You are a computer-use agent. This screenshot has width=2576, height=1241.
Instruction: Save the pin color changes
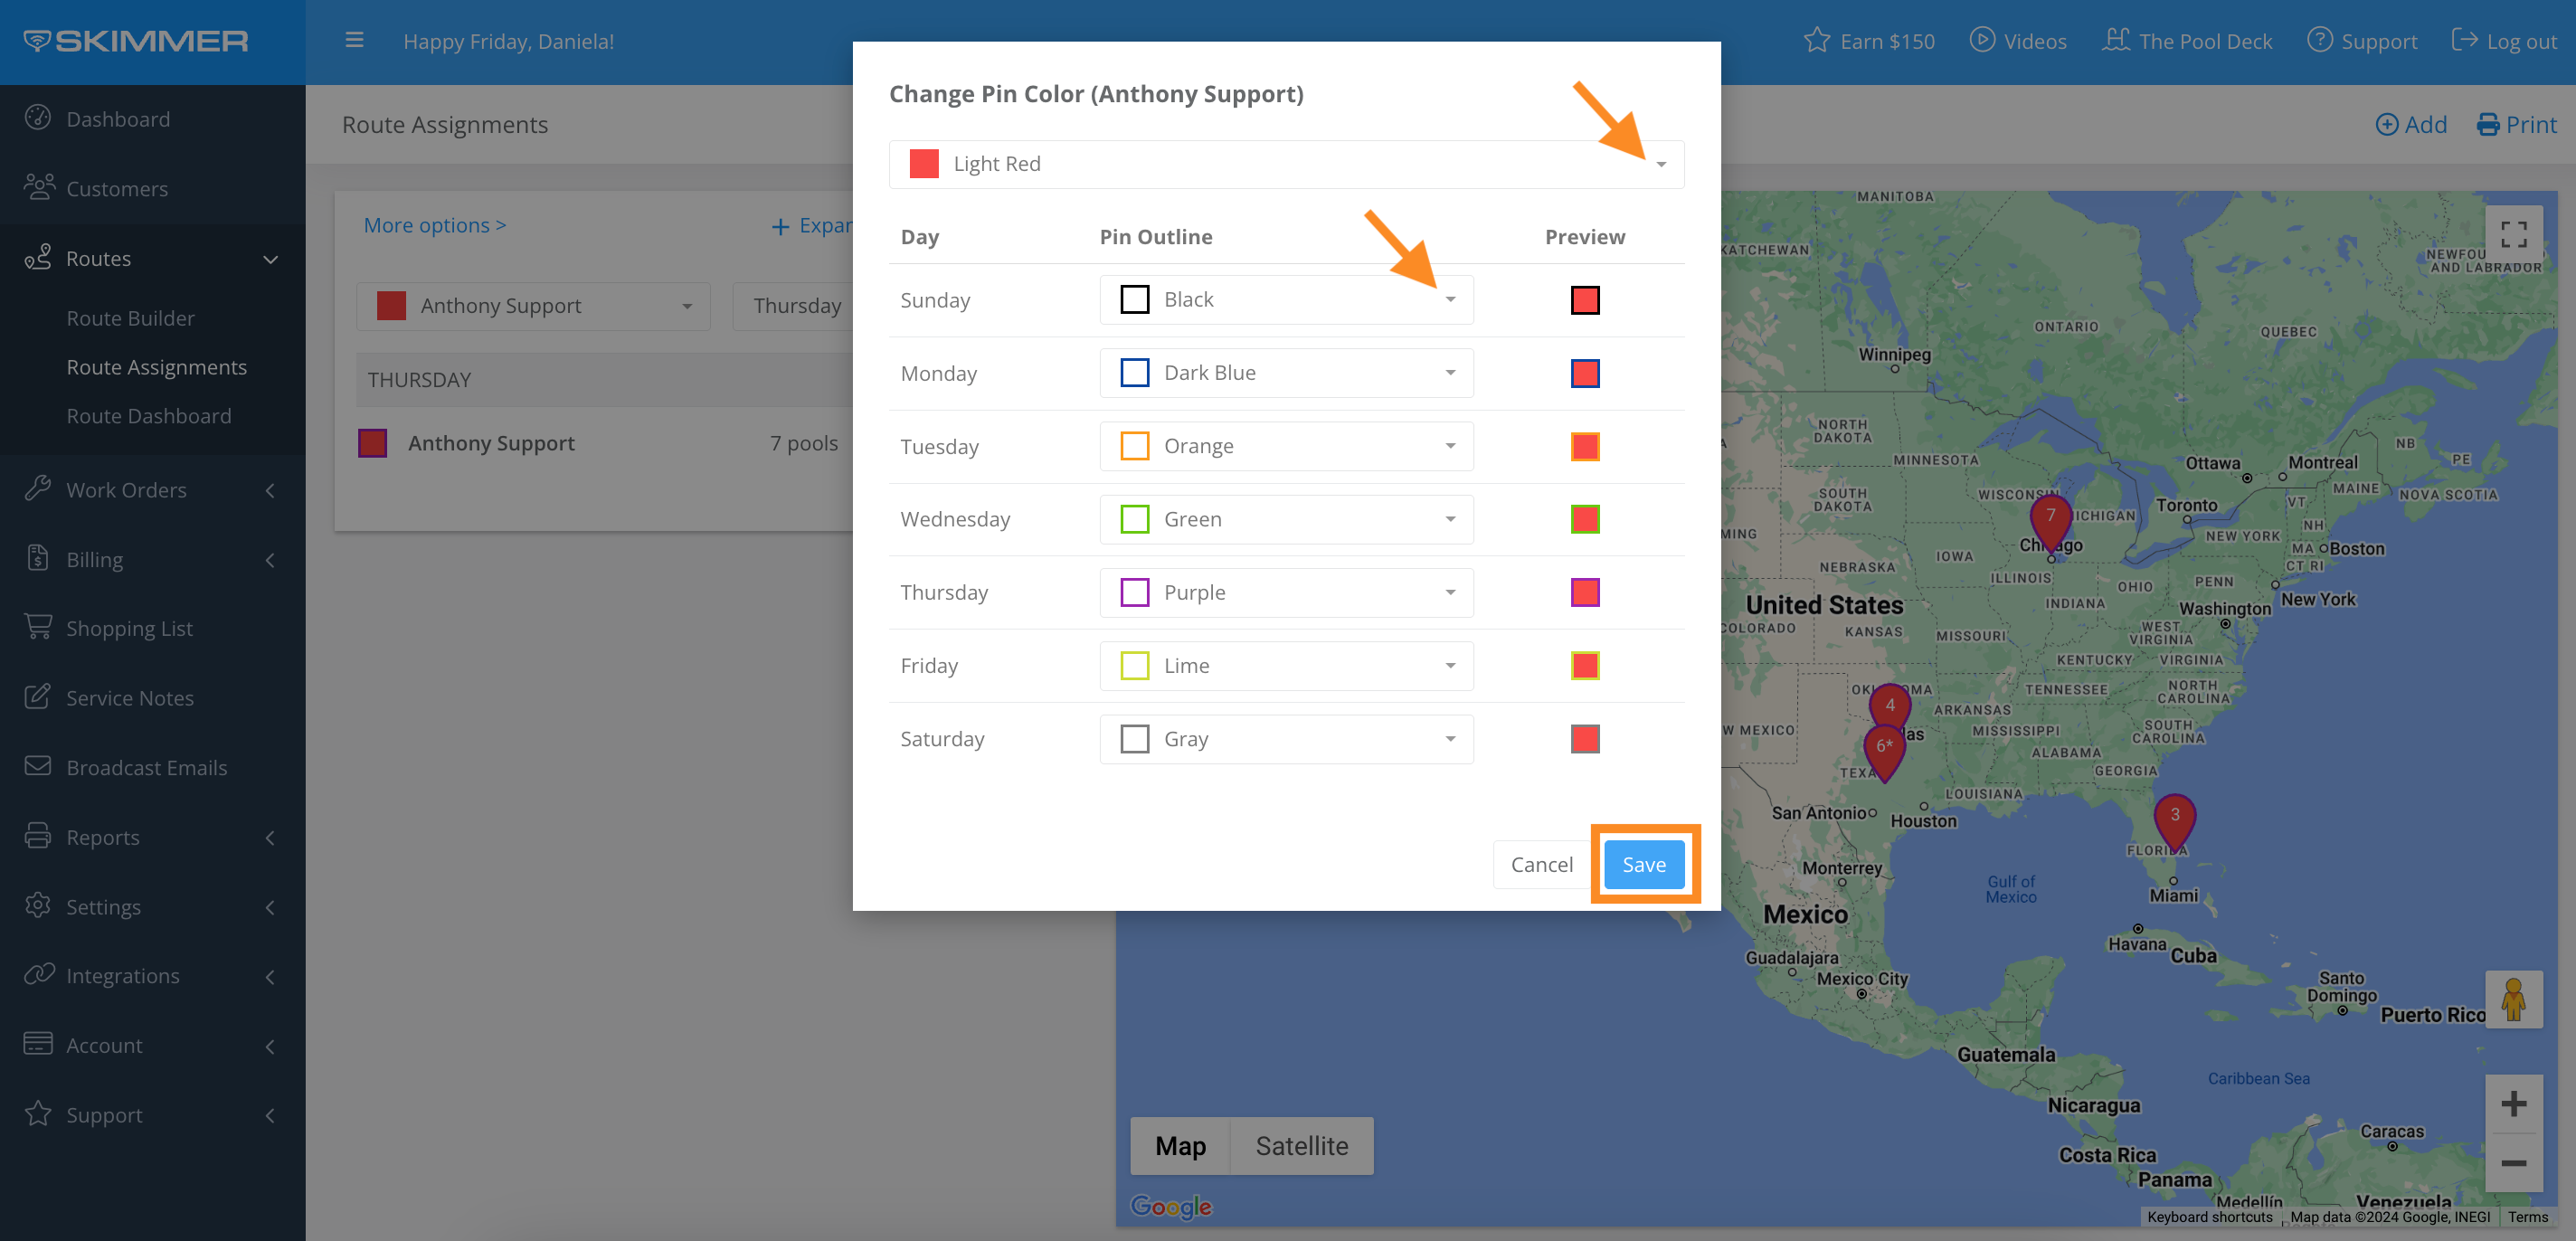coord(1644,864)
